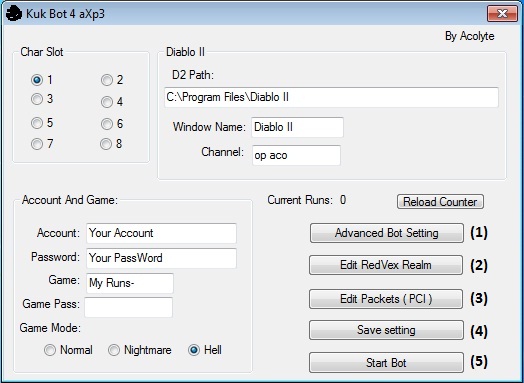Pick Char Slot 5
This screenshot has height=383, width=524.
[37, 123]
